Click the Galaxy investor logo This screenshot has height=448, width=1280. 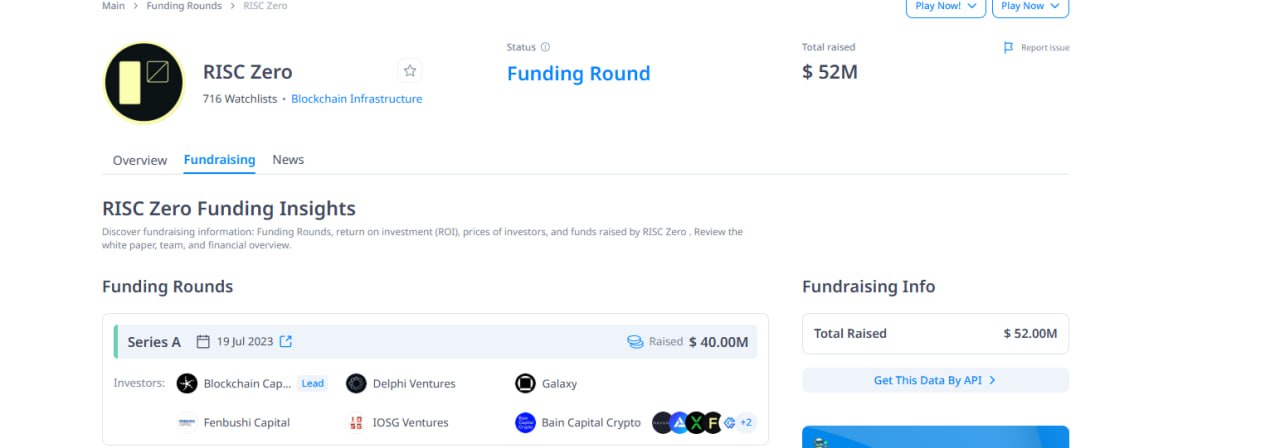point(525,384)
